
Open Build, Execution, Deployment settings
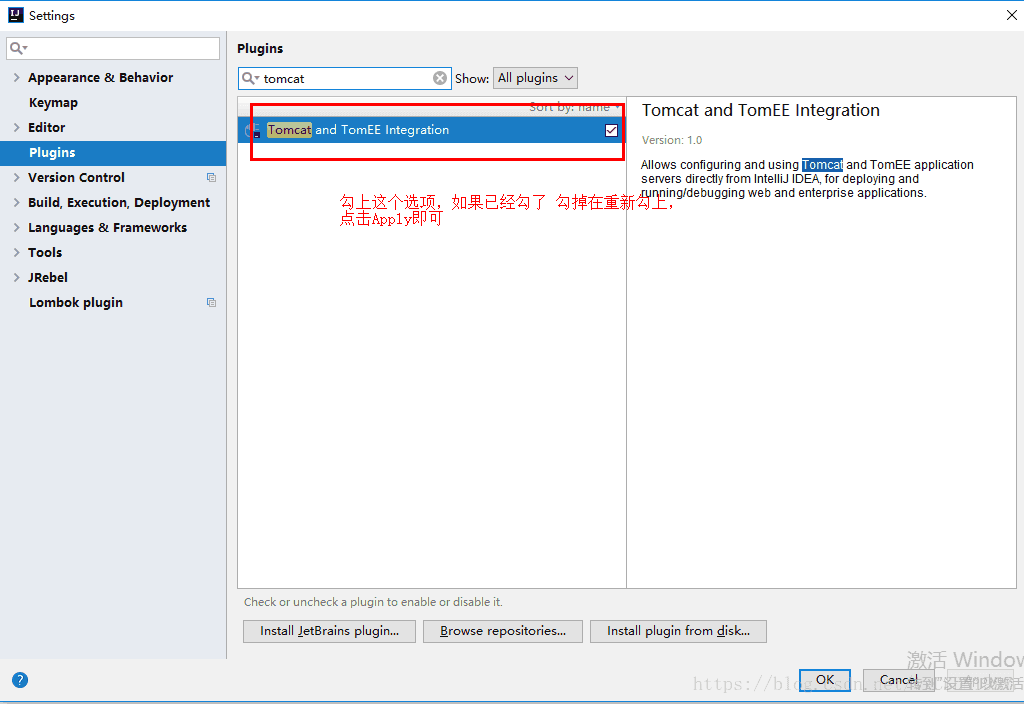119,202
